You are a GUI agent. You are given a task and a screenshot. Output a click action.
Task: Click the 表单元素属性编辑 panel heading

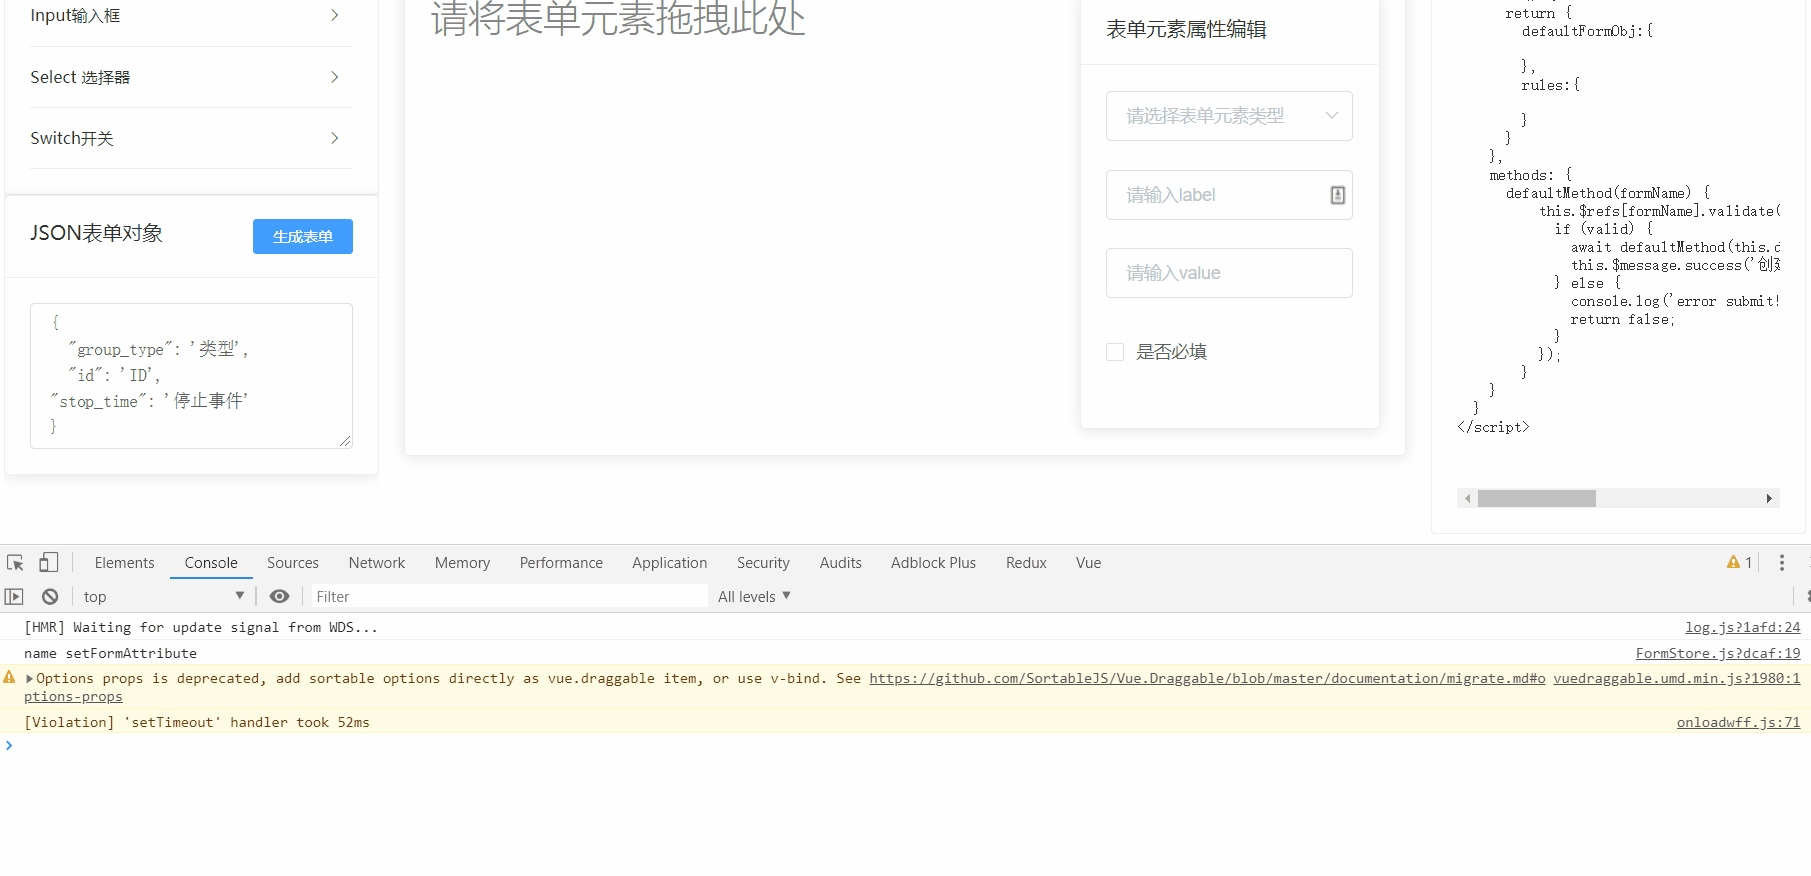tap(1186, 30)
